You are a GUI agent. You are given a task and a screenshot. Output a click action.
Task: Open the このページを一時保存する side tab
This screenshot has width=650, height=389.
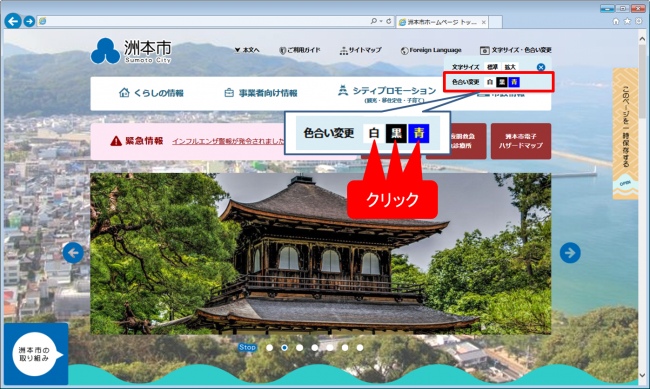(626, 134)
